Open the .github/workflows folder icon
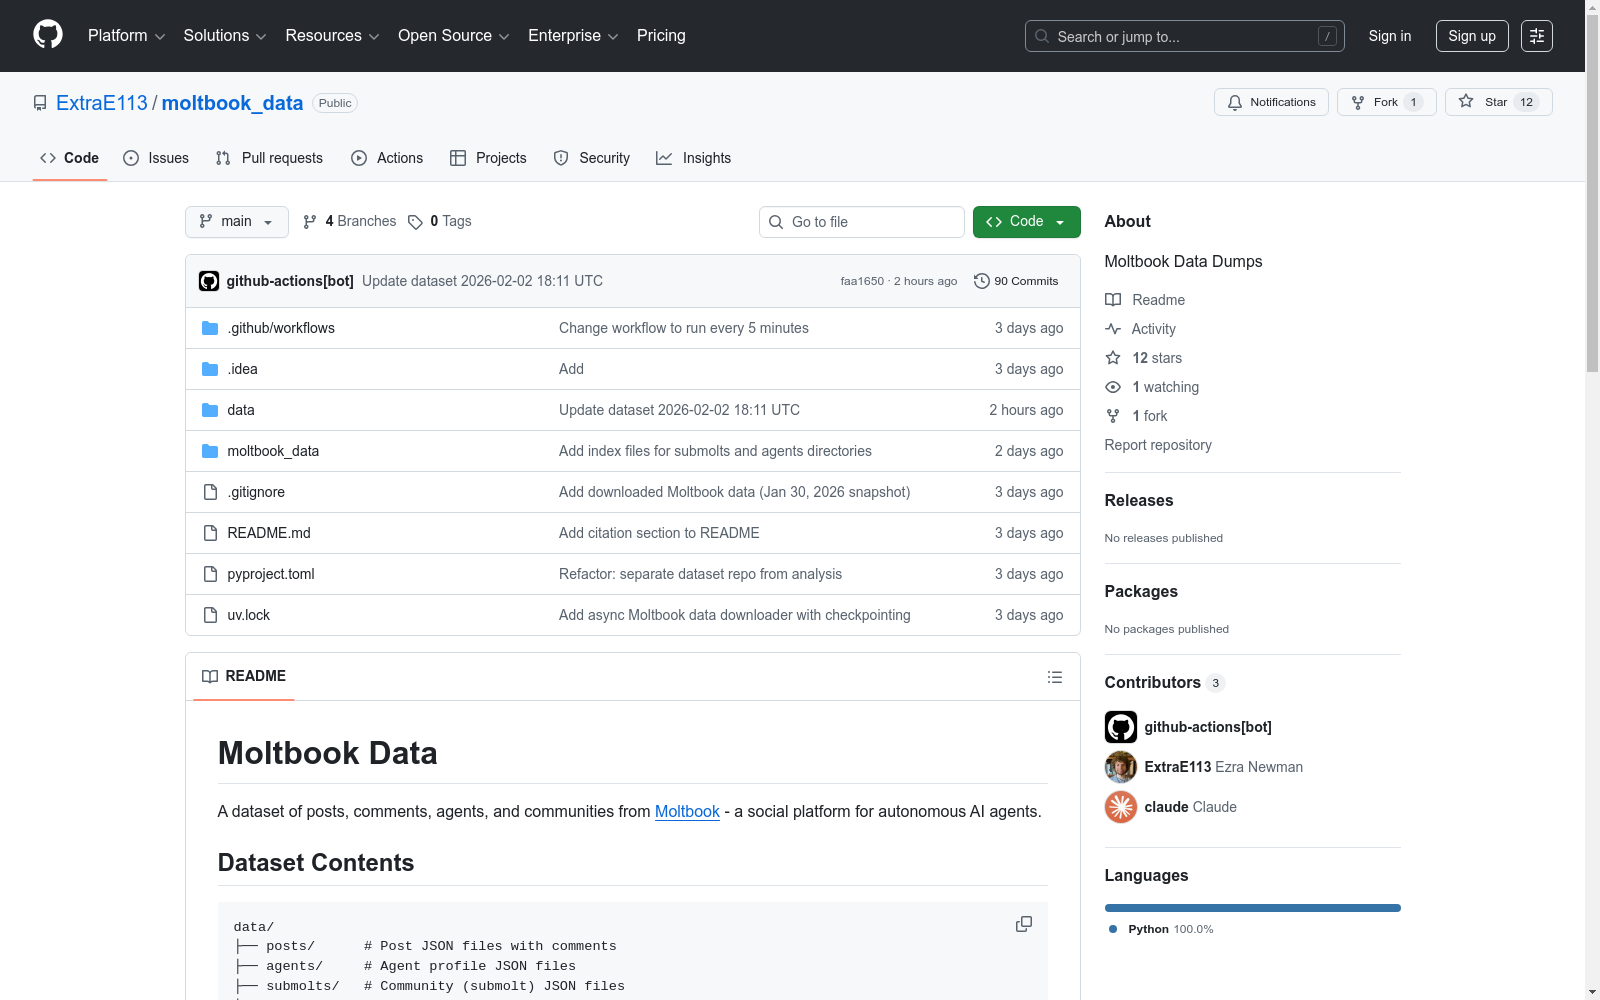 [x=210, y=328]
